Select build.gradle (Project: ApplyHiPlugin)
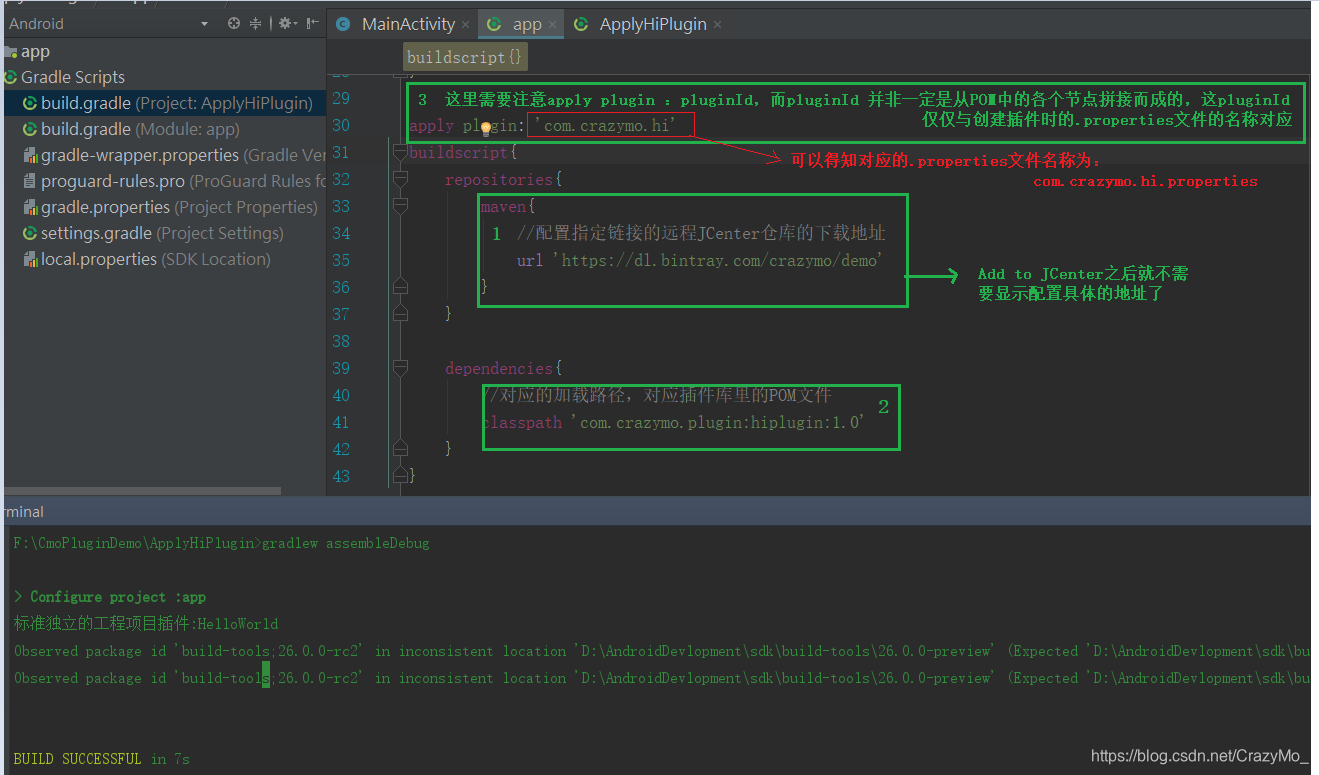Screen dimensions: 1319x775 [163, 103]
